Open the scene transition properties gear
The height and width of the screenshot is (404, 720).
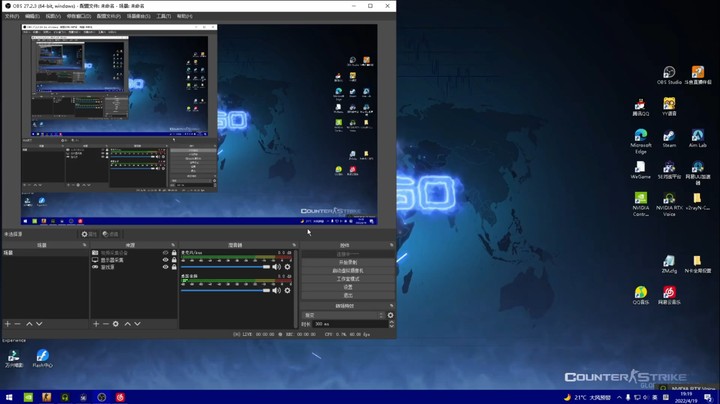pos(390,315)
